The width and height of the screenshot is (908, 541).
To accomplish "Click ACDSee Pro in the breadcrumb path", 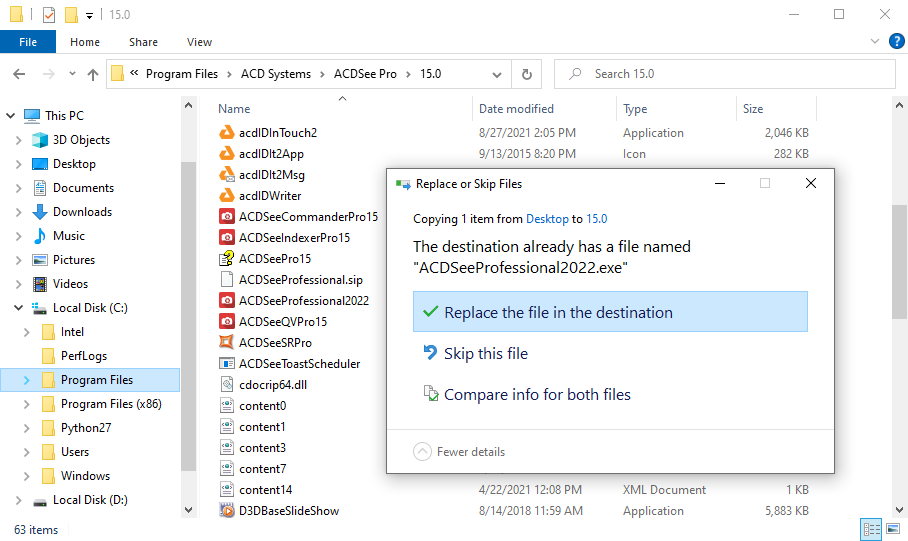I will click(365, 74).
